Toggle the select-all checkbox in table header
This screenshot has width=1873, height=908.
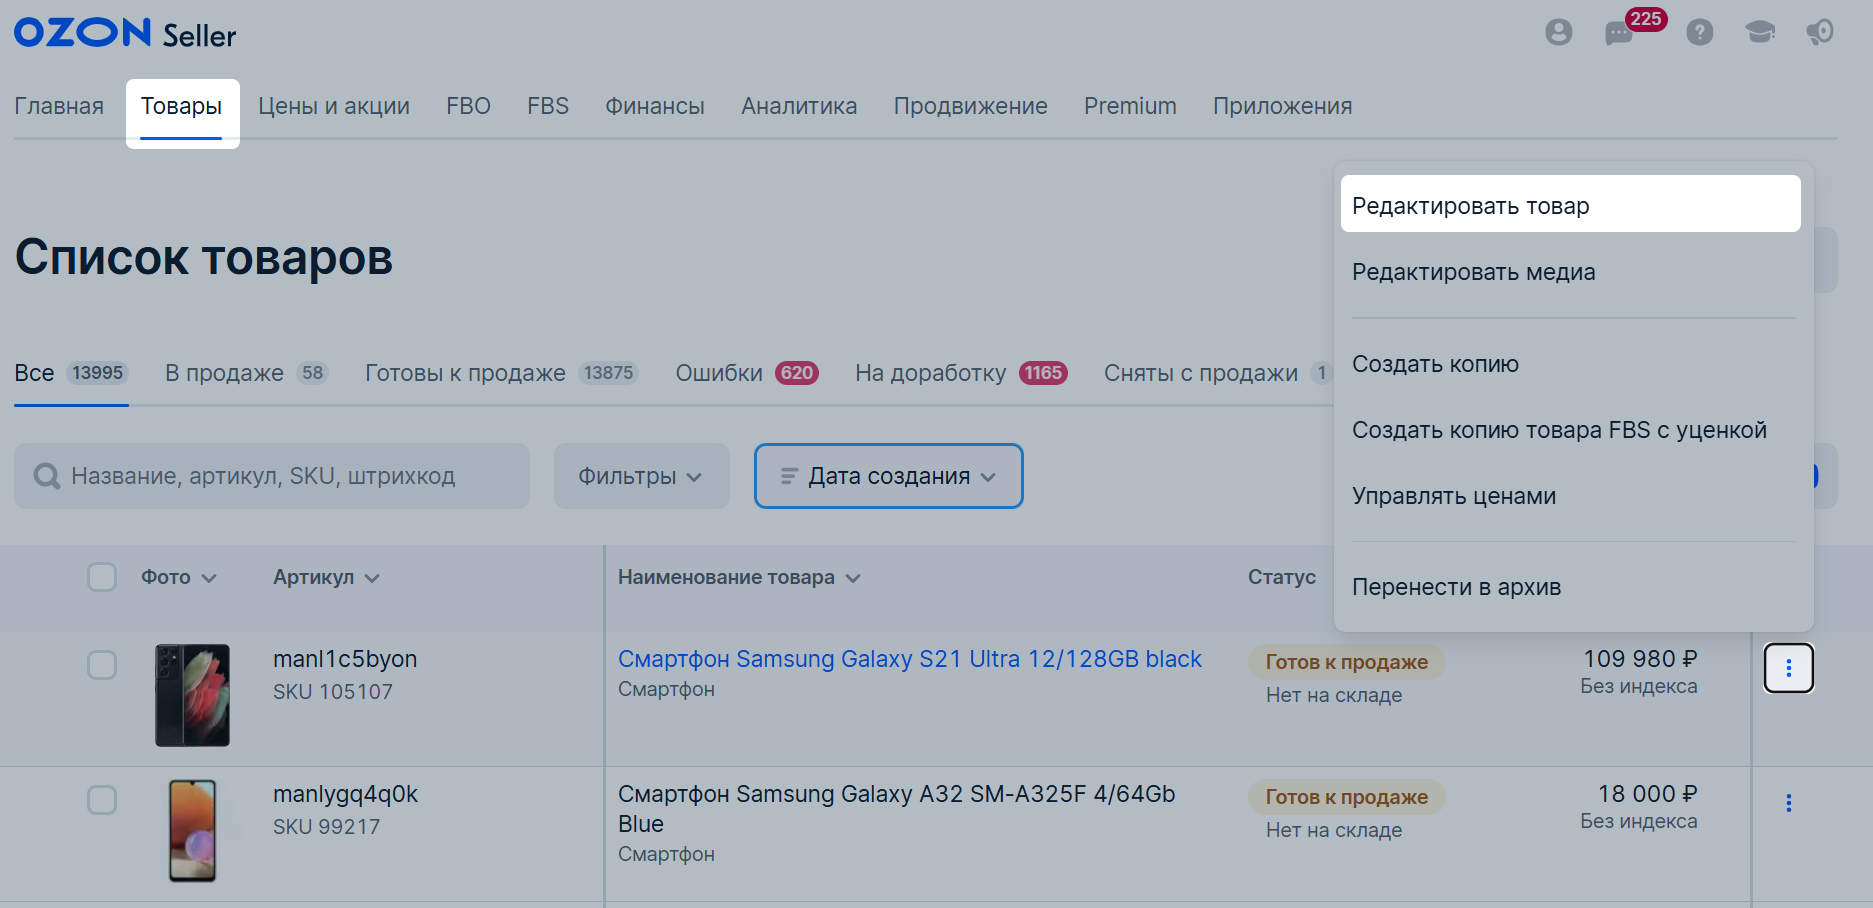(102, 577)
